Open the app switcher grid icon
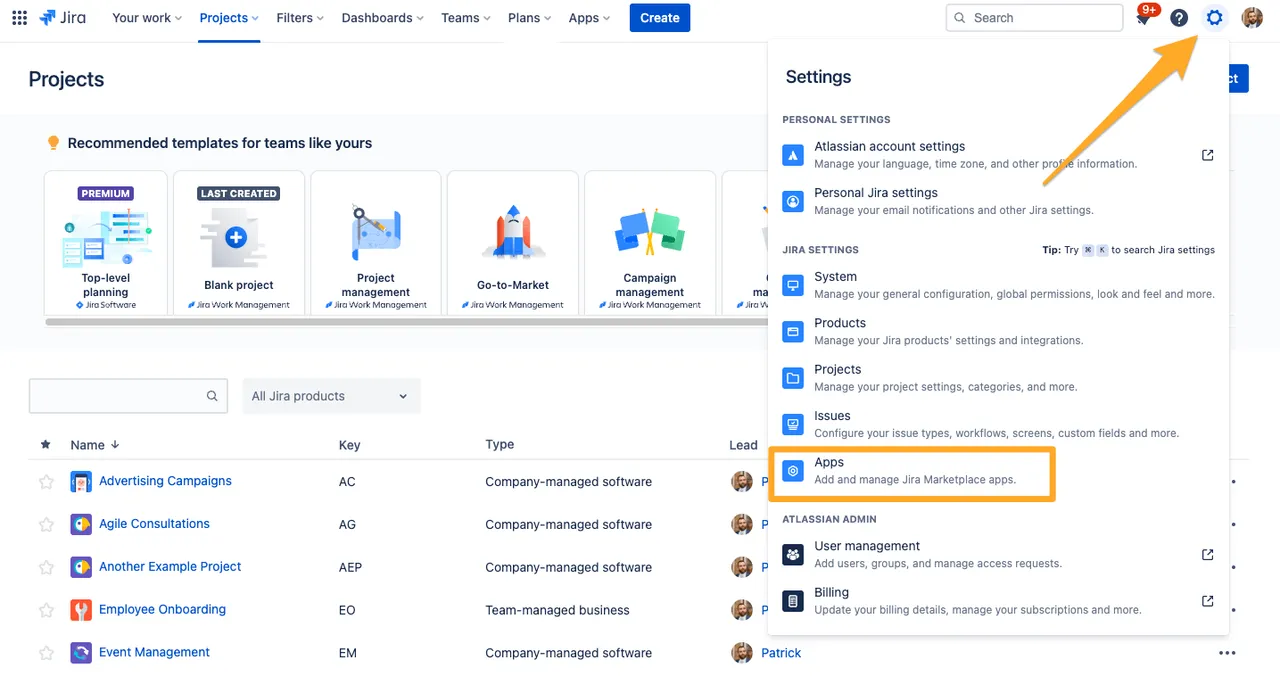Viewport: 1280px width, 676px height. coord(19,18)
